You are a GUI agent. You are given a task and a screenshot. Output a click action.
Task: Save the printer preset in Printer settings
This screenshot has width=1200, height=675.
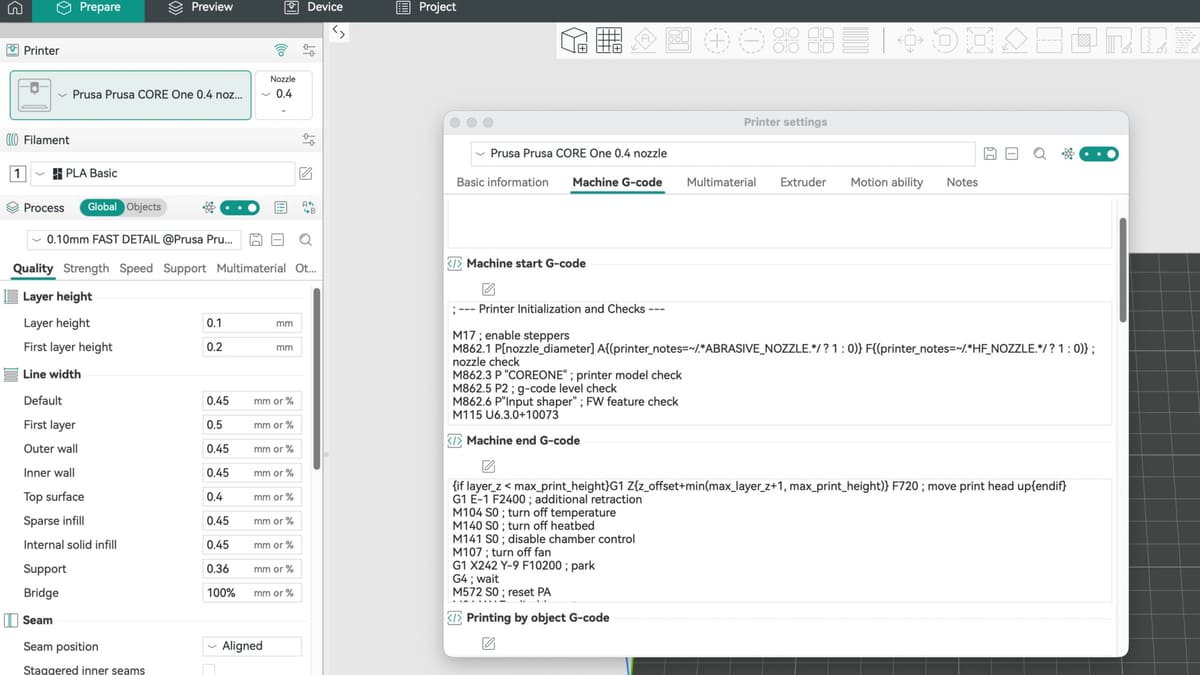point(990,154)
